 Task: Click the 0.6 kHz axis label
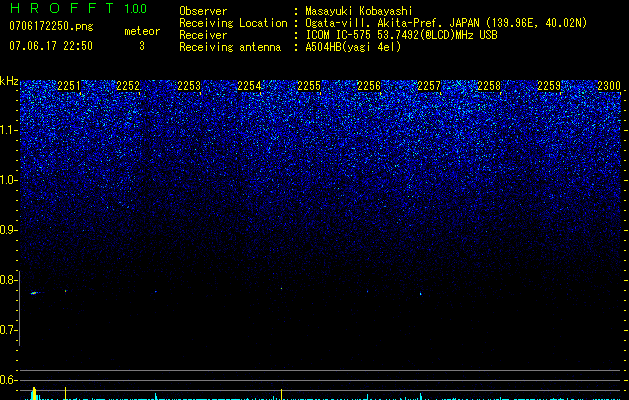(9, 380)
